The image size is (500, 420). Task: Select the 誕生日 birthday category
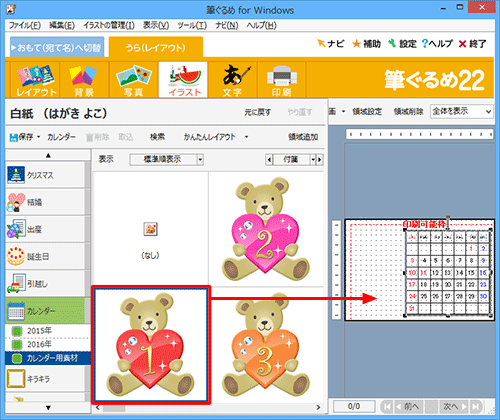pos(45,256)
